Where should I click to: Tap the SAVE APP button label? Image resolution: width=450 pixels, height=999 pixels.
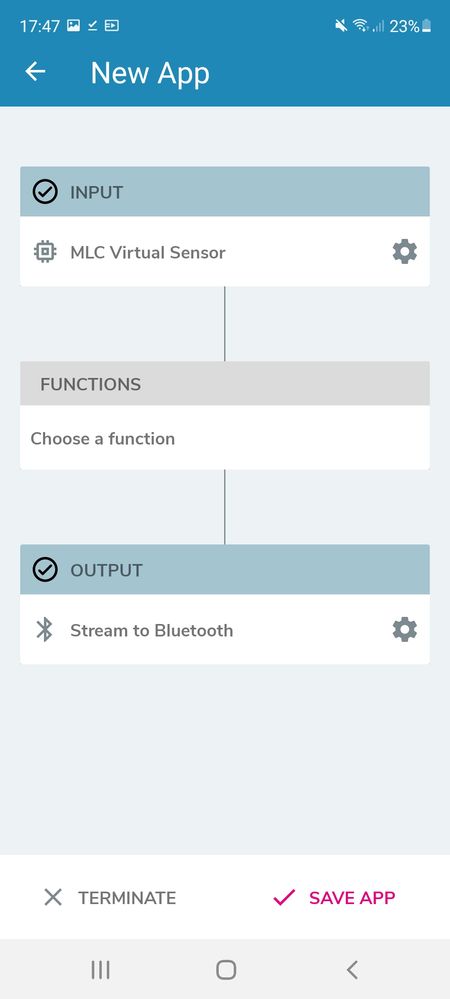(352, 898)
